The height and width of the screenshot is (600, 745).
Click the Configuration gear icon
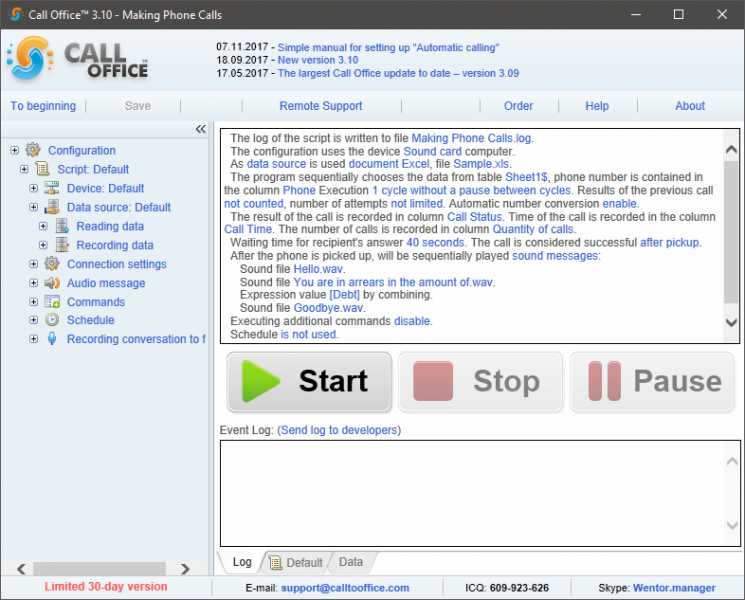[33, 150]
